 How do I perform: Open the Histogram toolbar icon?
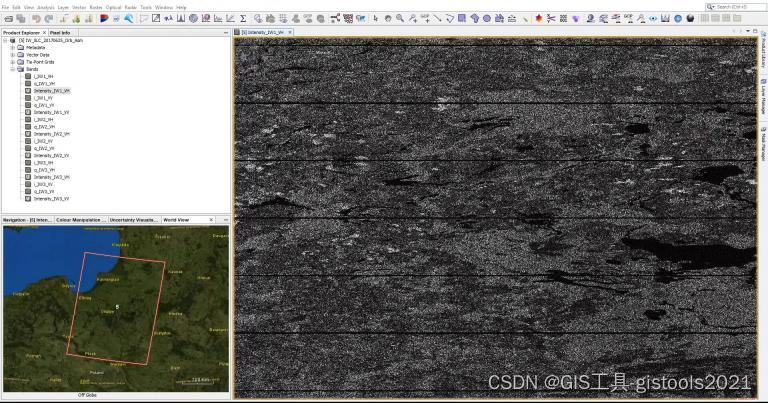(x=181, y=19)
